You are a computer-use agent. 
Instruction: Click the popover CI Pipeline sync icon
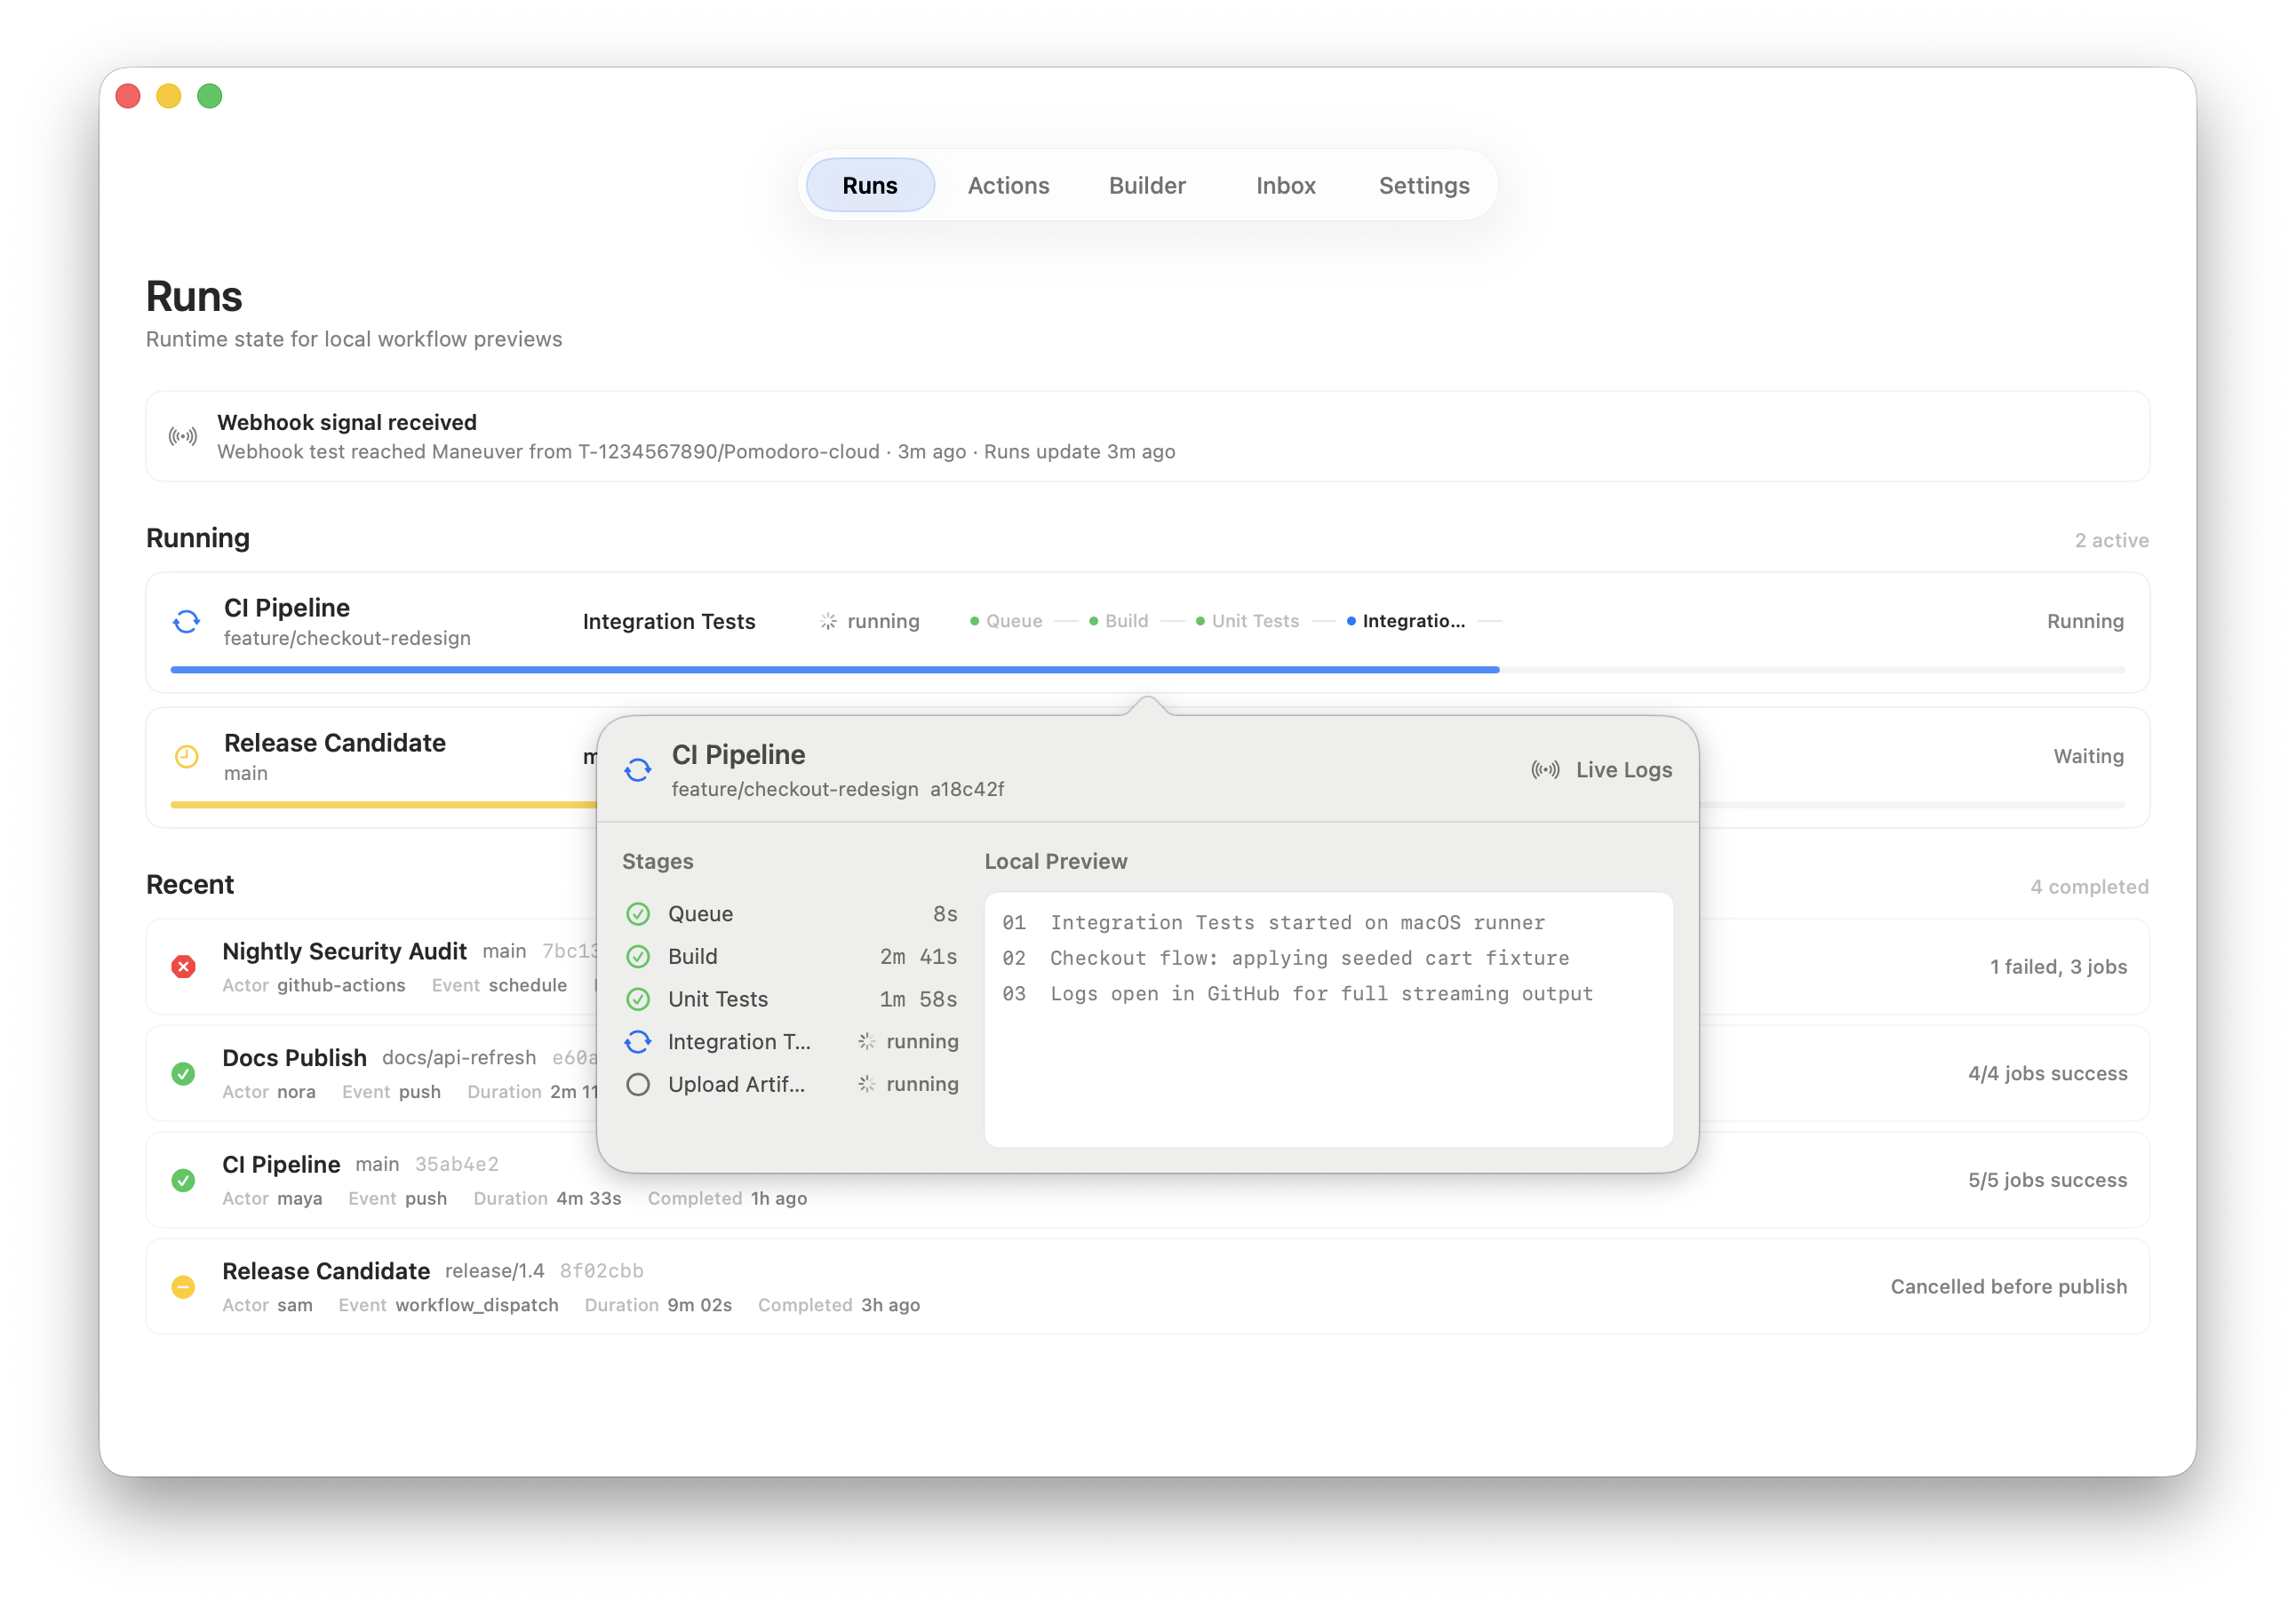tap(638, 770)
